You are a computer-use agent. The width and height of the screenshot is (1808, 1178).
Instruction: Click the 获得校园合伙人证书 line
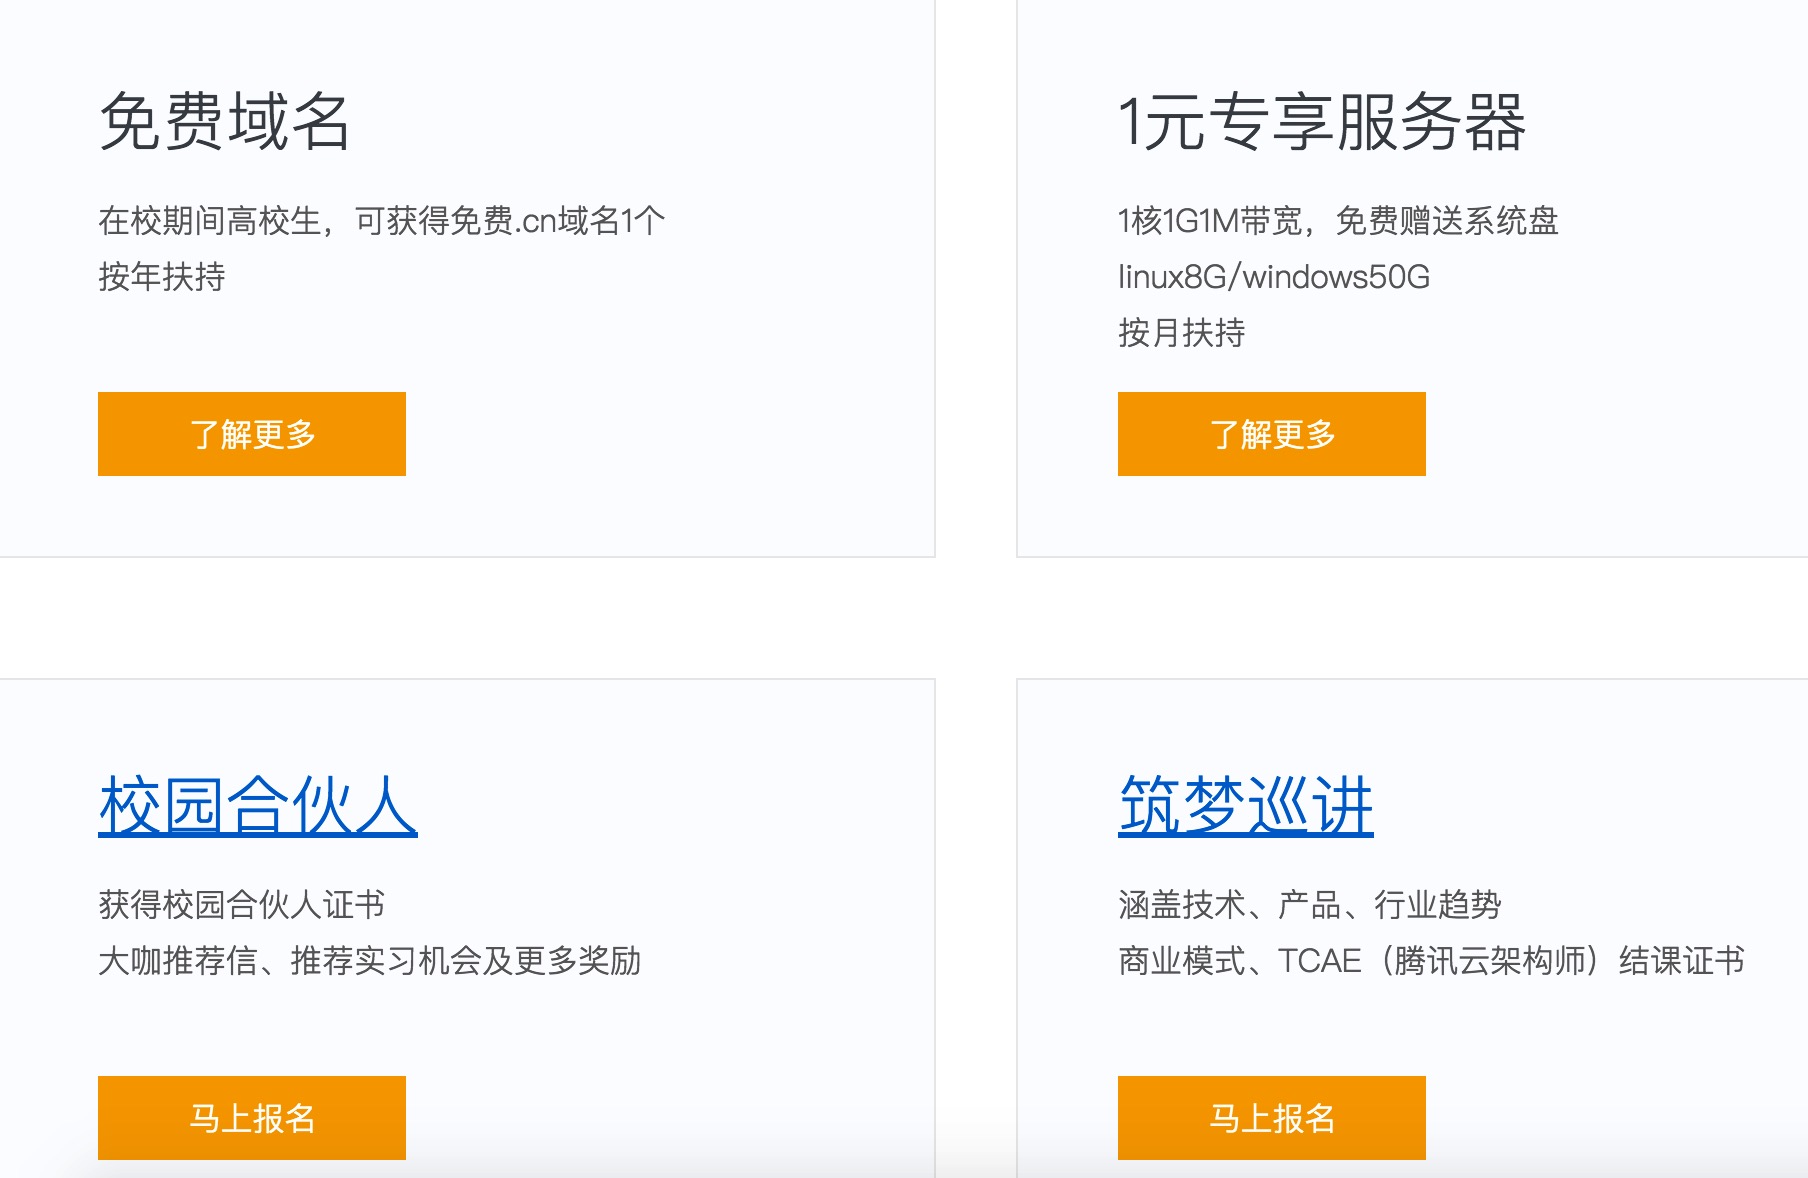pos(241,904)
